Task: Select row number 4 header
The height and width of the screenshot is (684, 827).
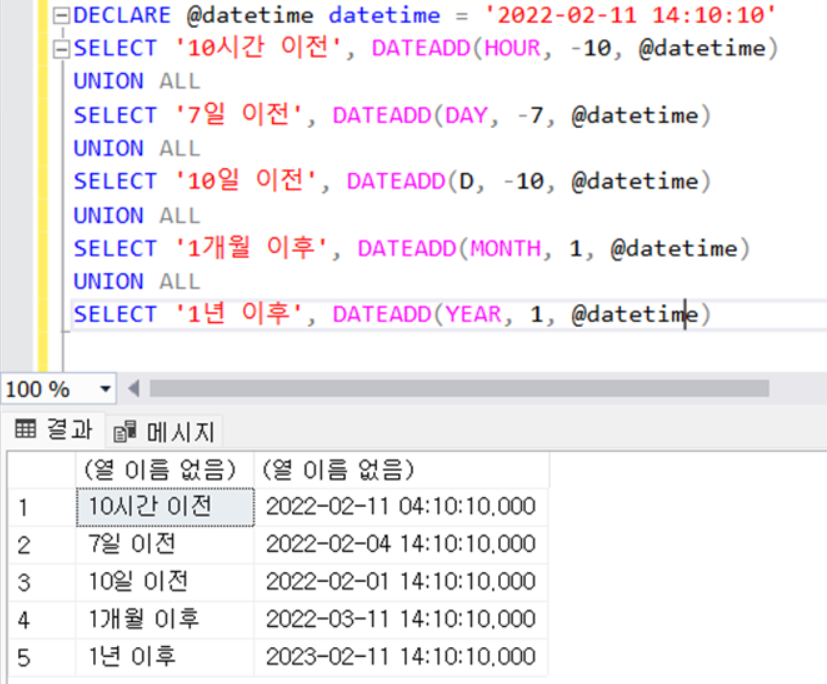Action: (42, 620)
